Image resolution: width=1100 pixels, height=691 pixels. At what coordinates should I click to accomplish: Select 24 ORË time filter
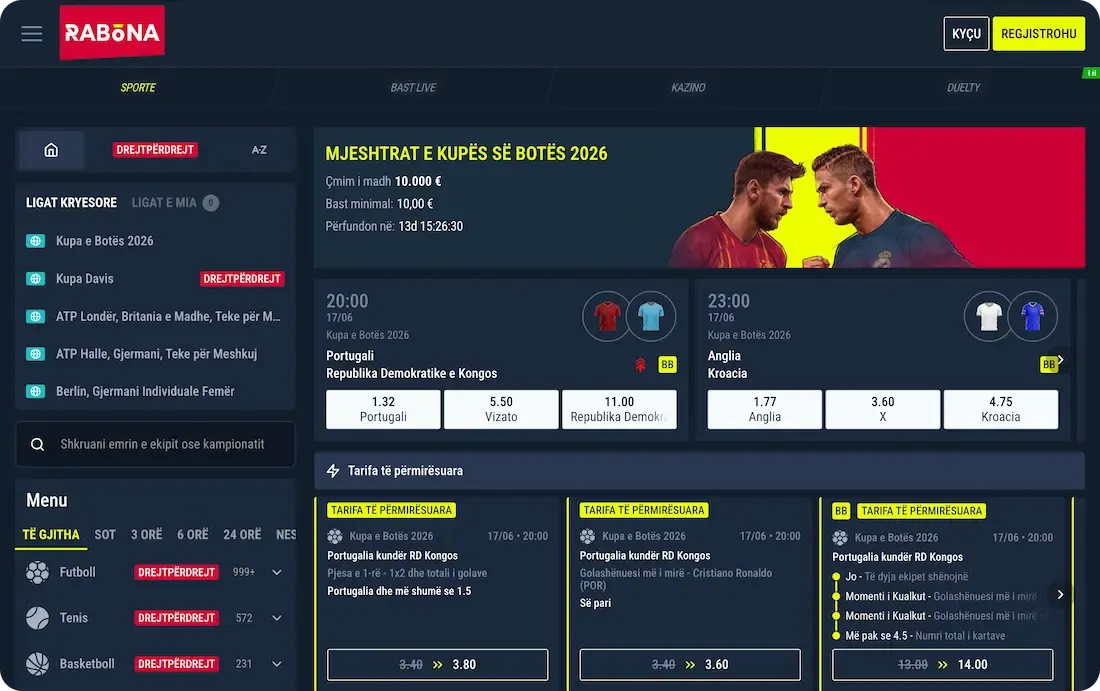242,535
